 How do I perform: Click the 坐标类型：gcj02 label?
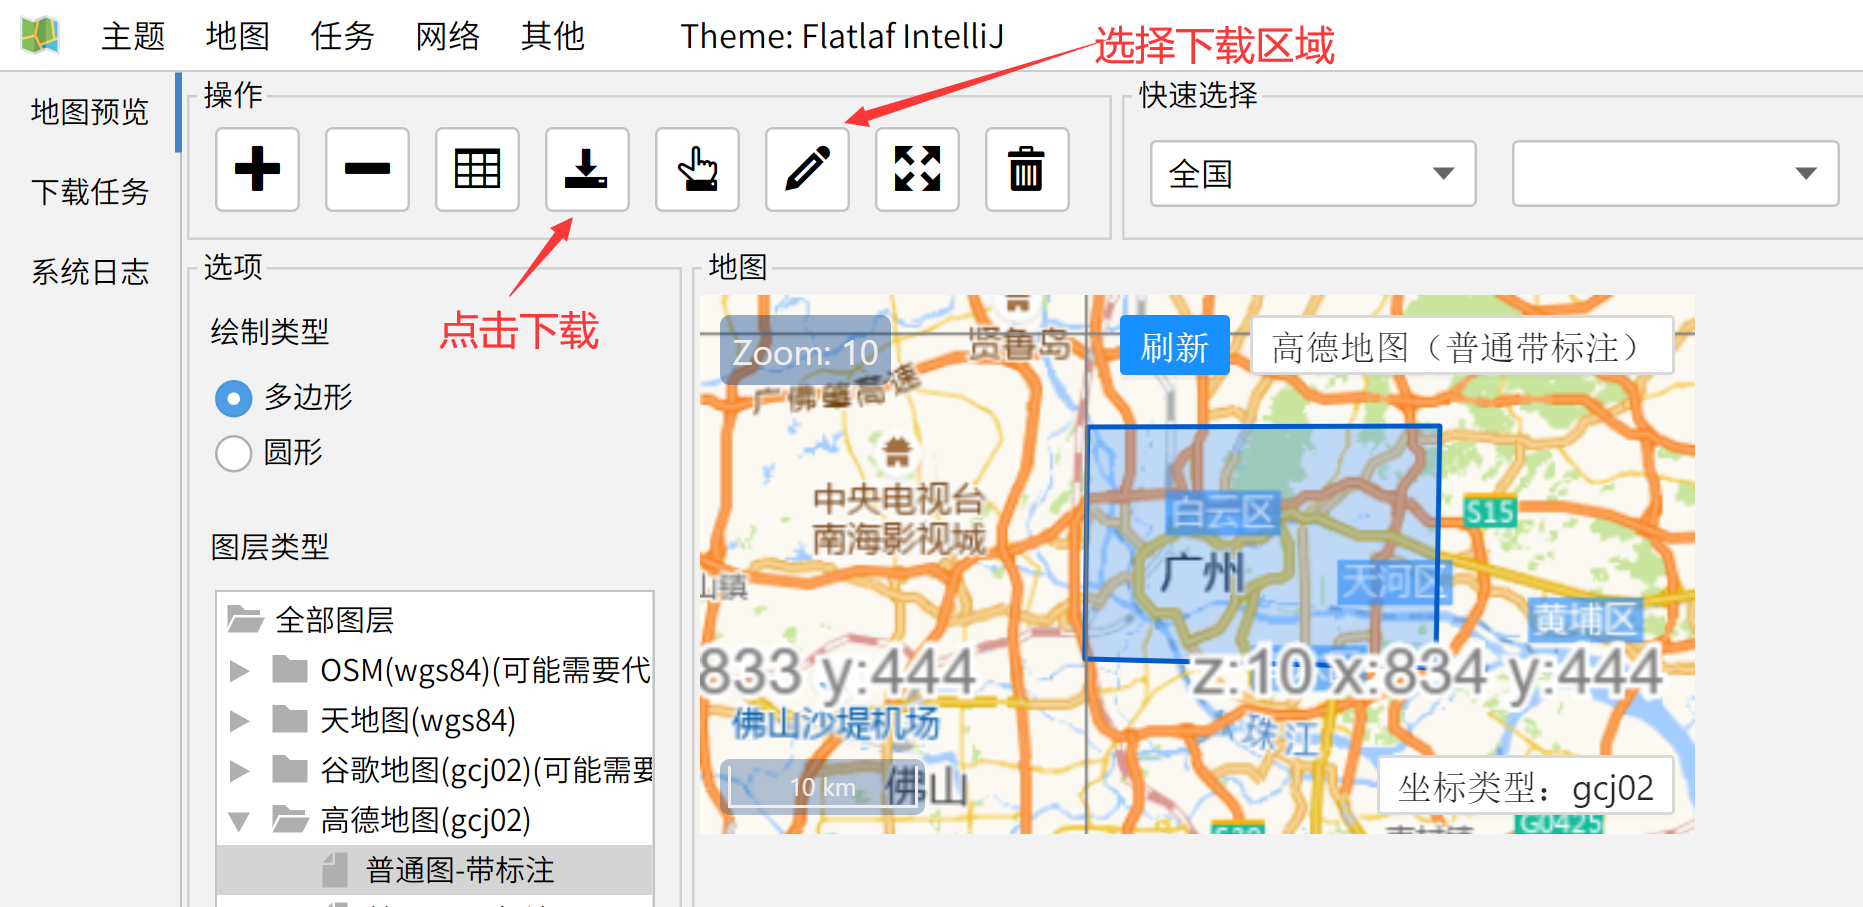point(1525,787)
